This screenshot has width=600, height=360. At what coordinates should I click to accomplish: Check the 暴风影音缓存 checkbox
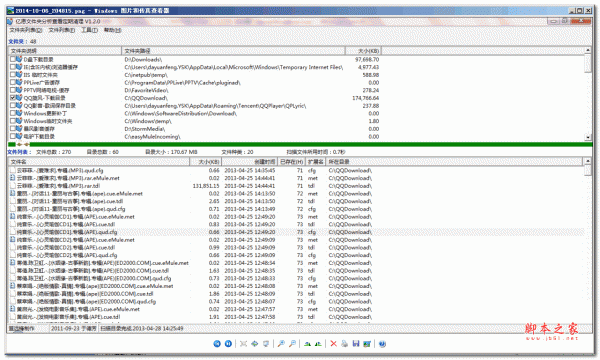(x=13, y=129)
